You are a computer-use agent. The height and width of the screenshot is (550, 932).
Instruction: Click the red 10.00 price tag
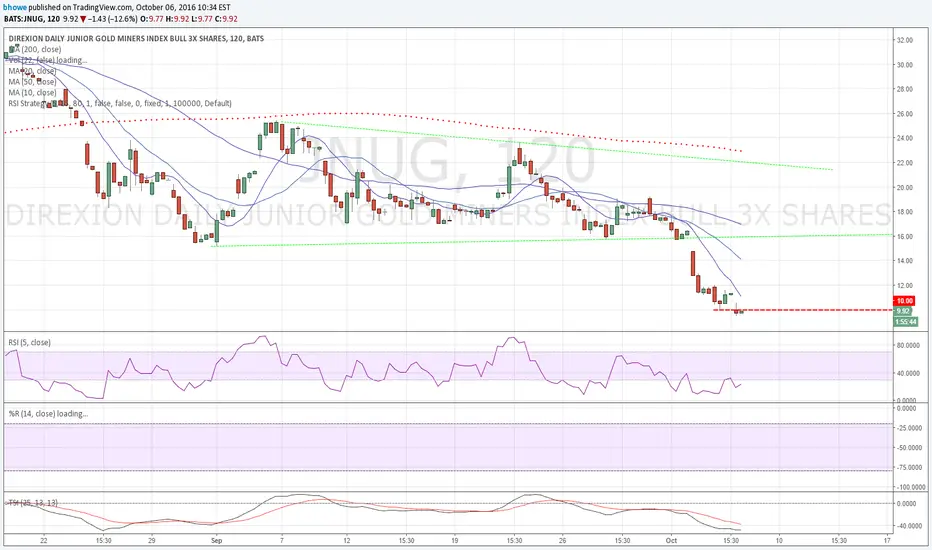[x=905, y=301]
